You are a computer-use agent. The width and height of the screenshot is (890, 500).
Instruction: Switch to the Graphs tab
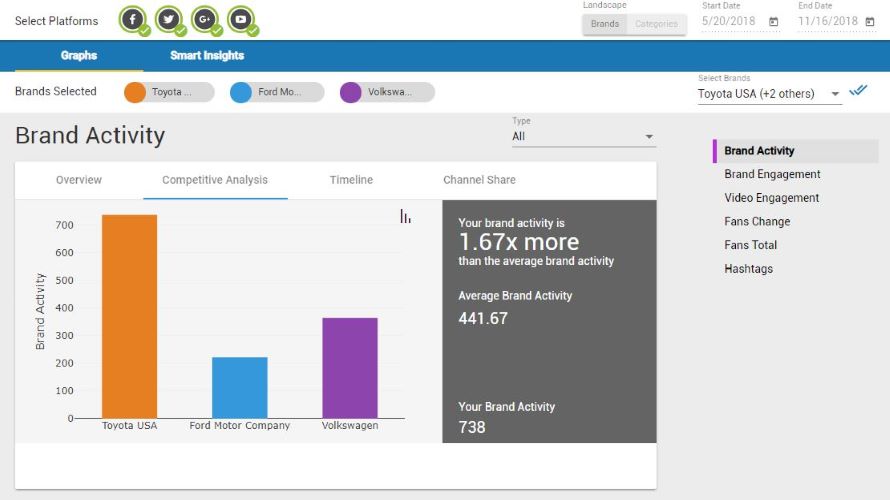coord(79,56)
